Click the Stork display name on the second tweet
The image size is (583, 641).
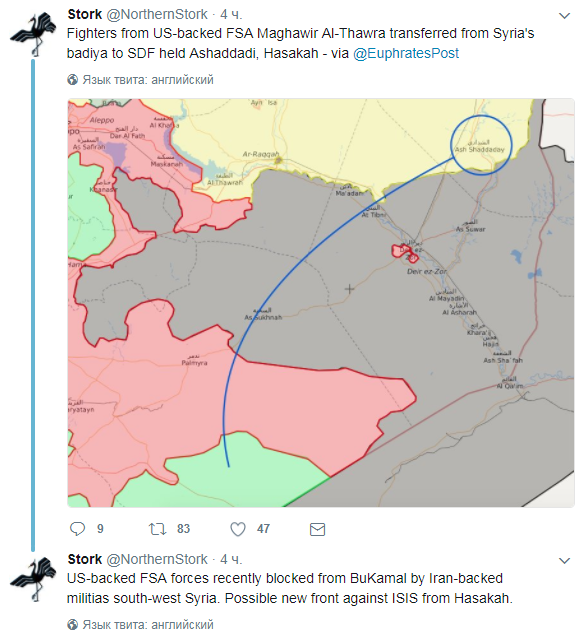click(85, 559)
